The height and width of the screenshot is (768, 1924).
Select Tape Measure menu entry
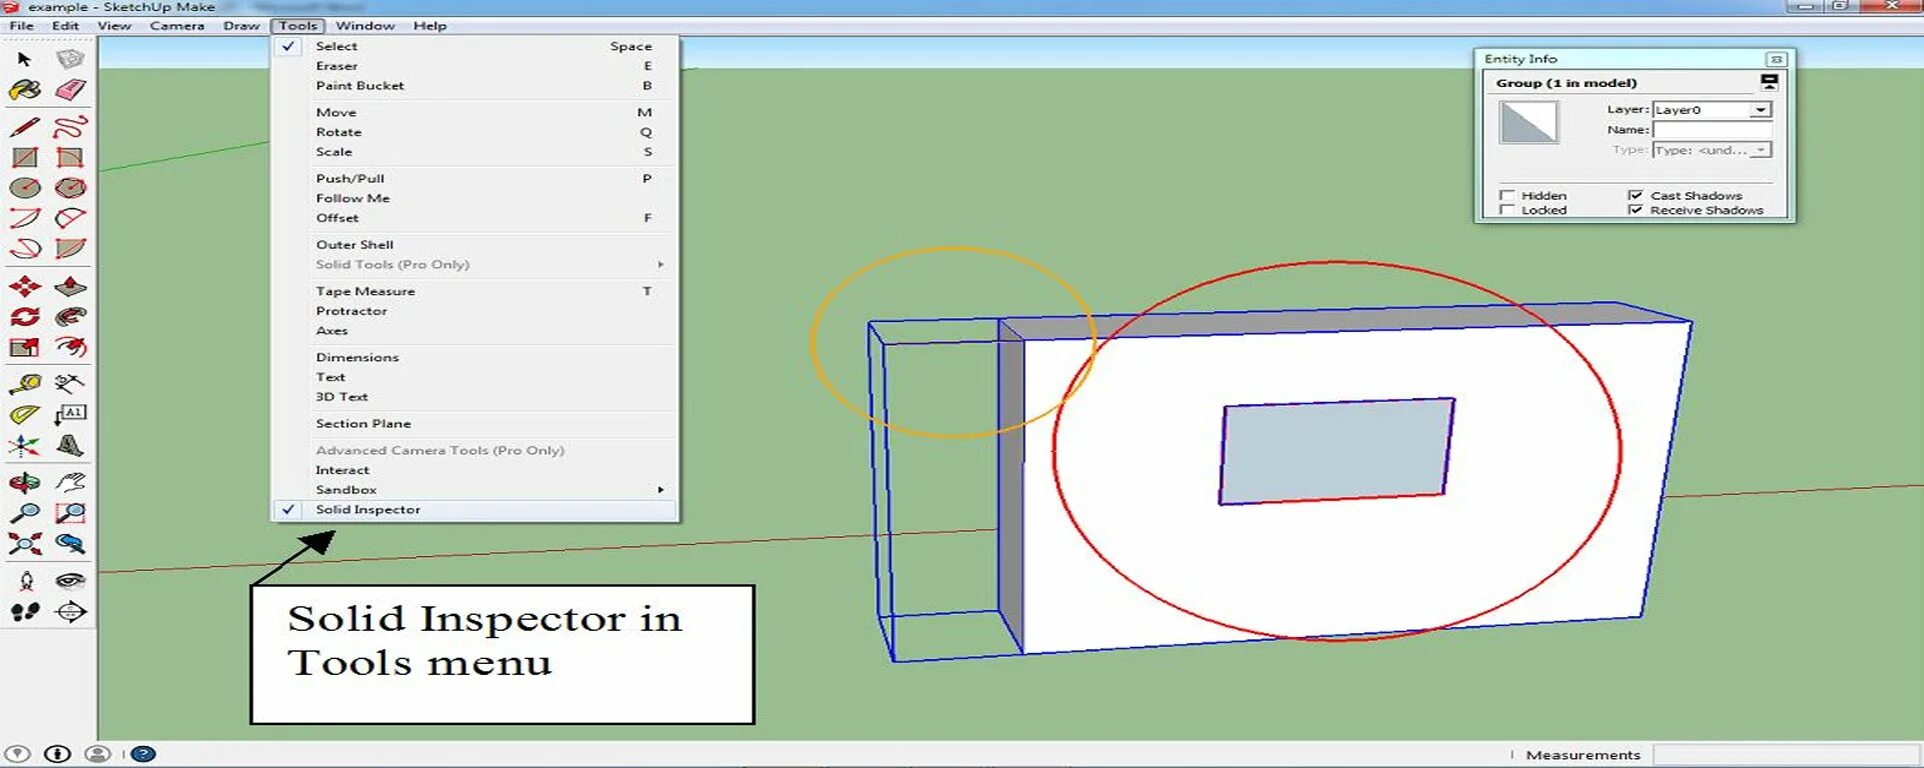click(x=474, y=291)
